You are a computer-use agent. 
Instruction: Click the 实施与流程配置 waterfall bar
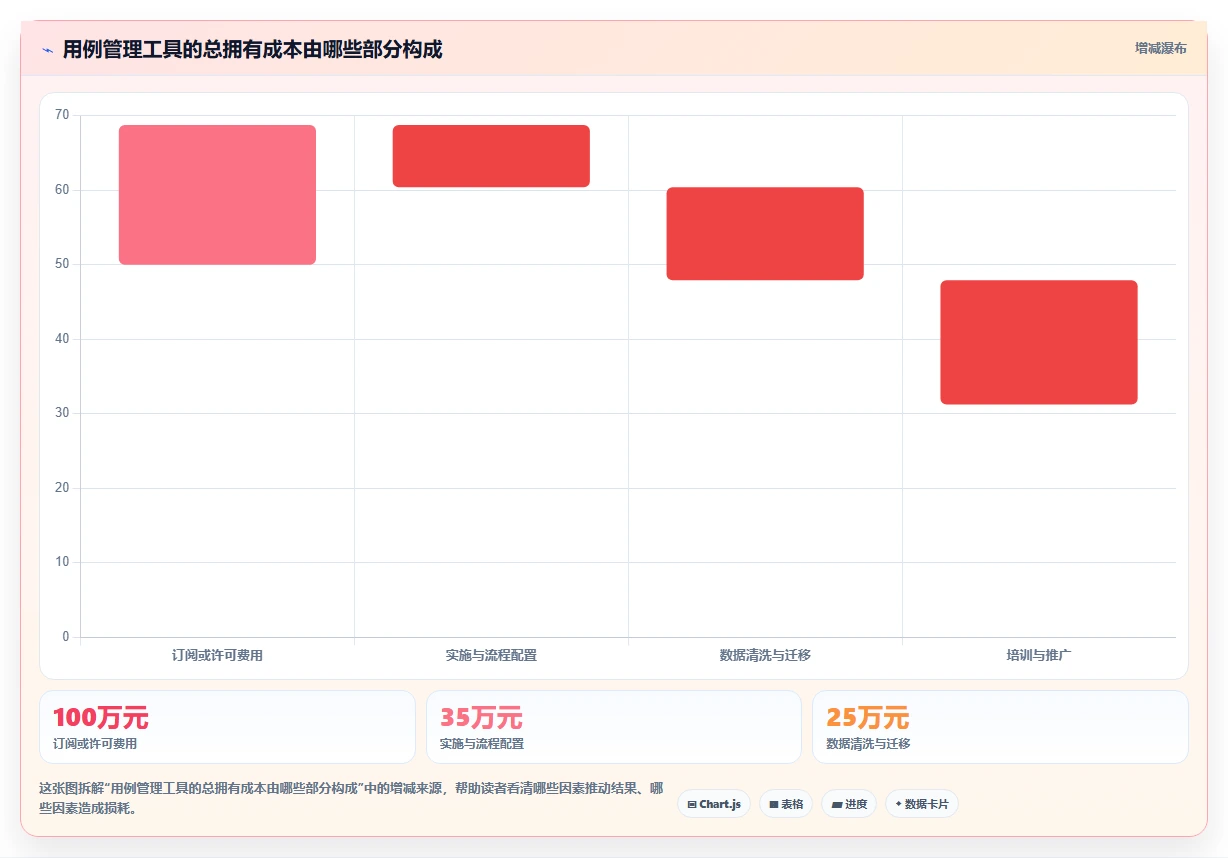(x=491, y=156)
